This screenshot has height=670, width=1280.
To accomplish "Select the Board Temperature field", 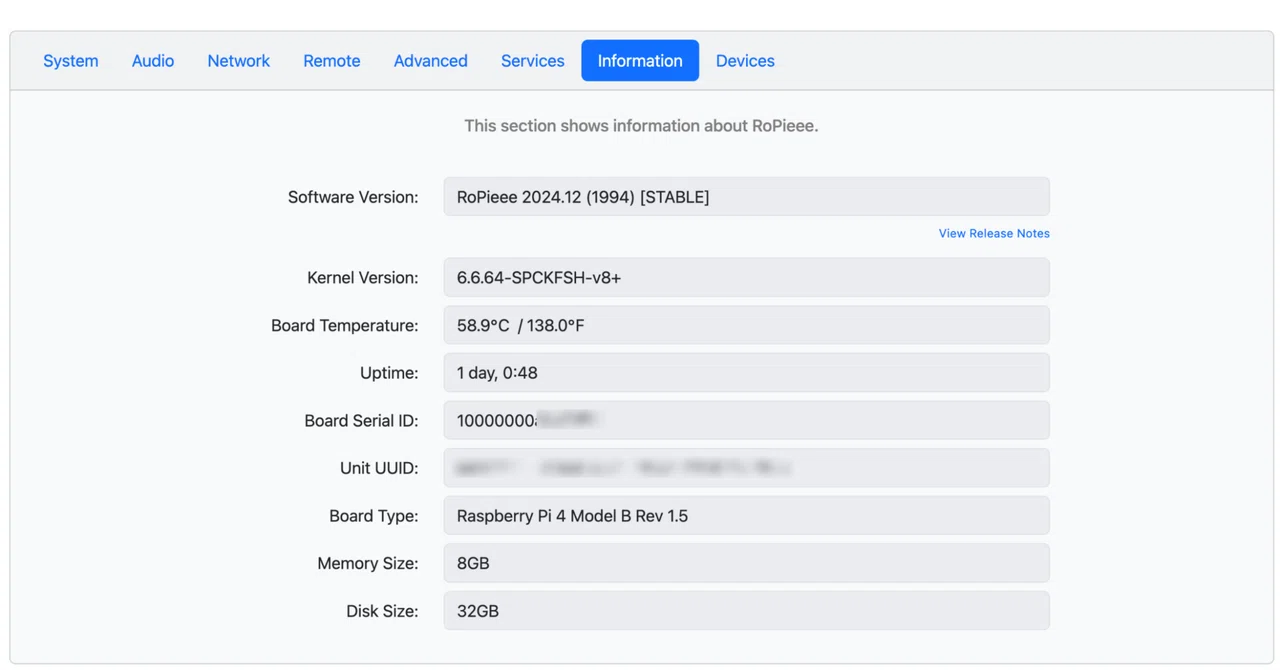I will [747, 325].
